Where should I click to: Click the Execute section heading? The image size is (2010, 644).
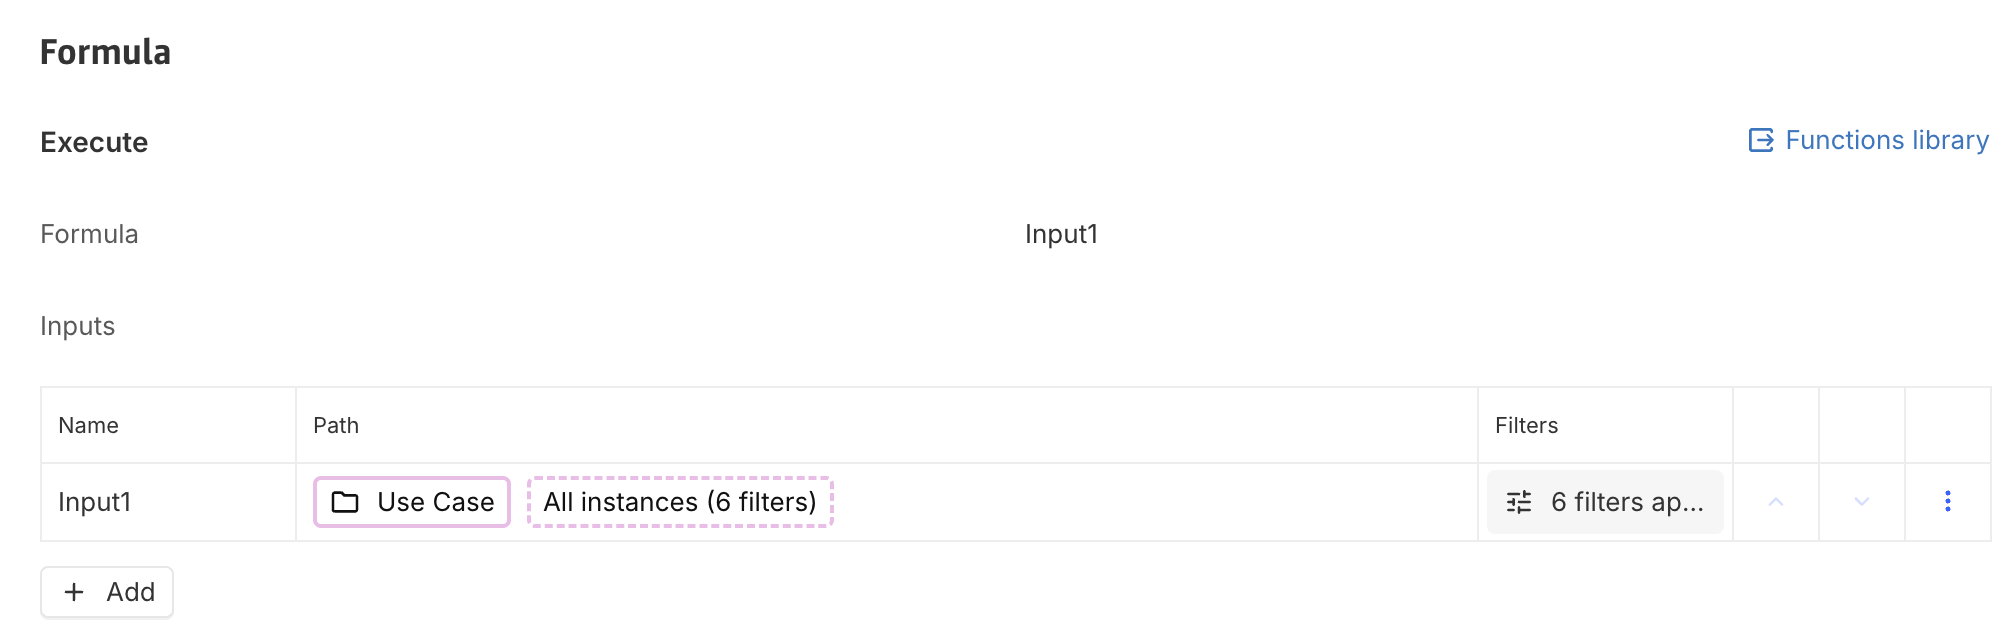point(94,141)
